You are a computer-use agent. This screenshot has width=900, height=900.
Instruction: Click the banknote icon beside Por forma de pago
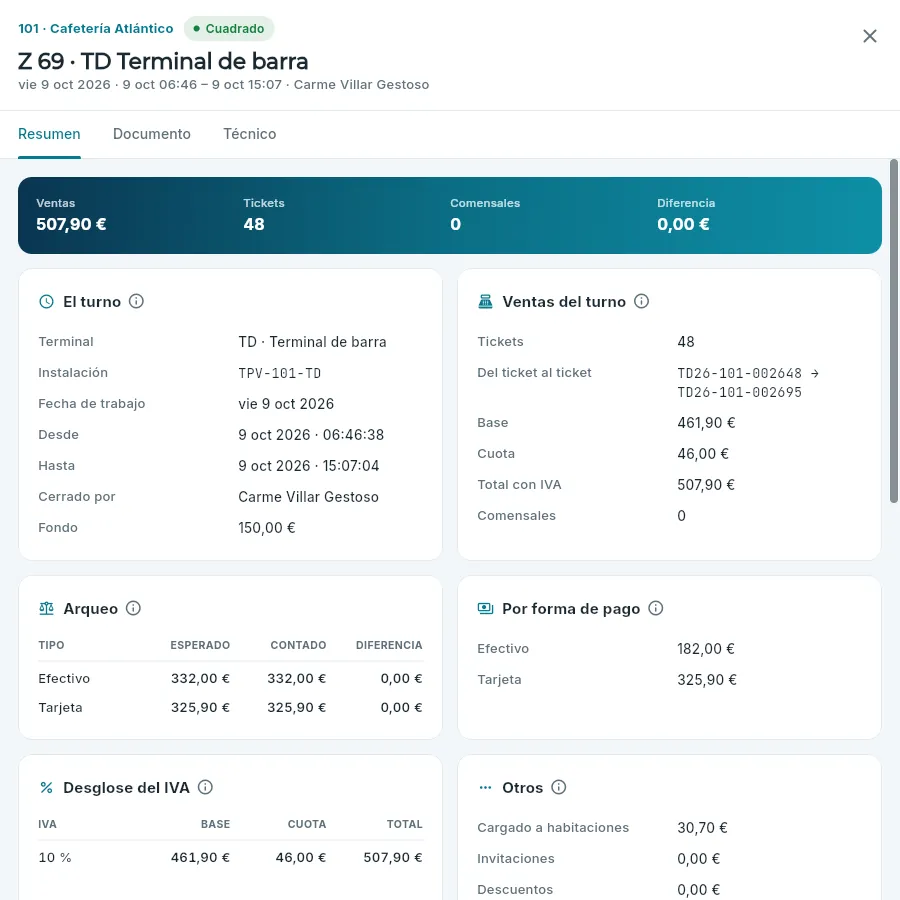(x=486, y=608)
